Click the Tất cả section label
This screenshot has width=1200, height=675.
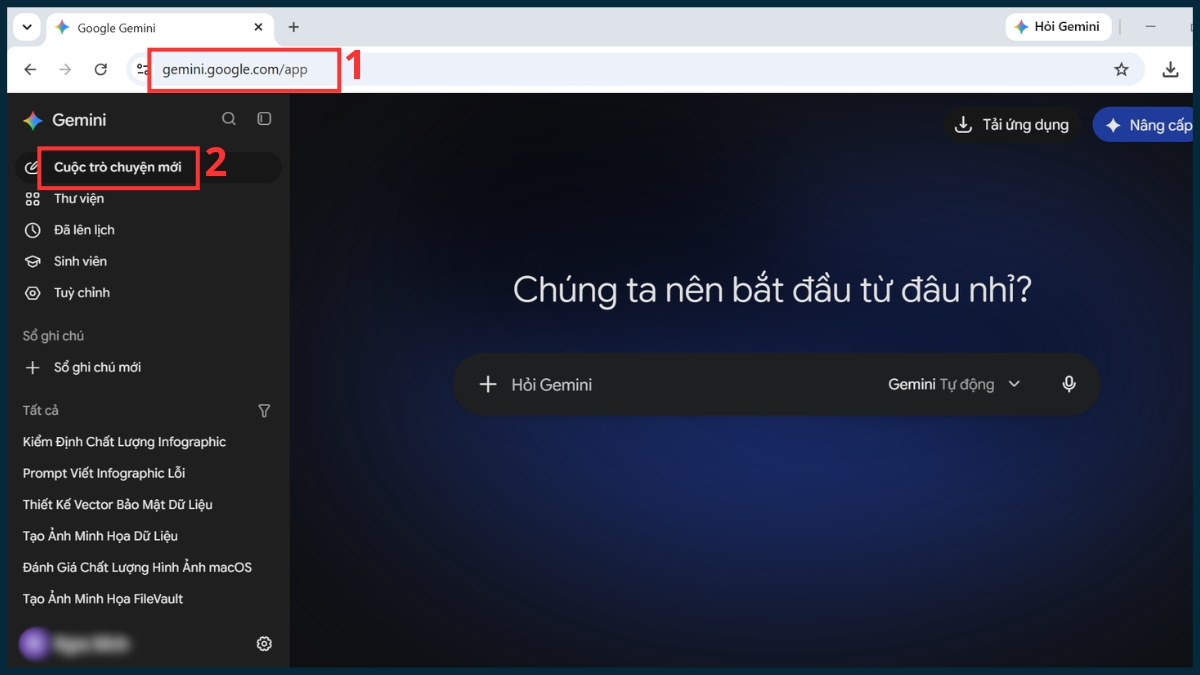click(41, 410)
